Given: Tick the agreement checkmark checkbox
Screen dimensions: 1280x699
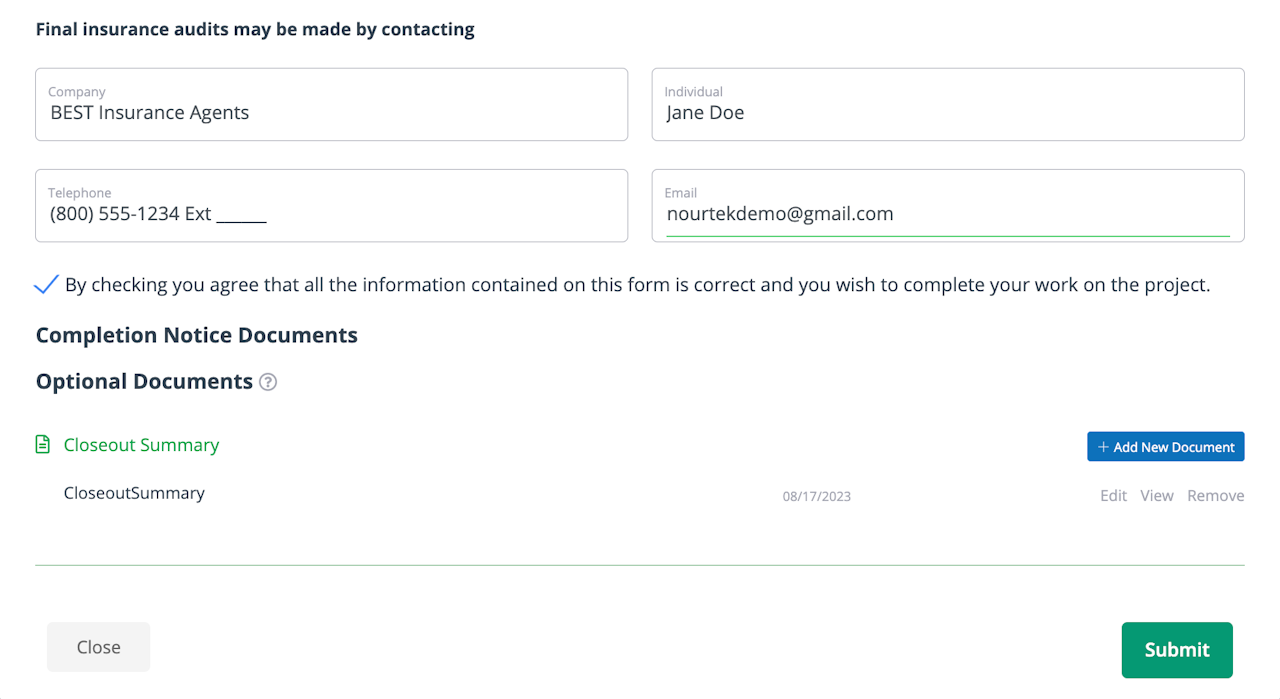Looking at the screenshot, I should coord(46,285).
